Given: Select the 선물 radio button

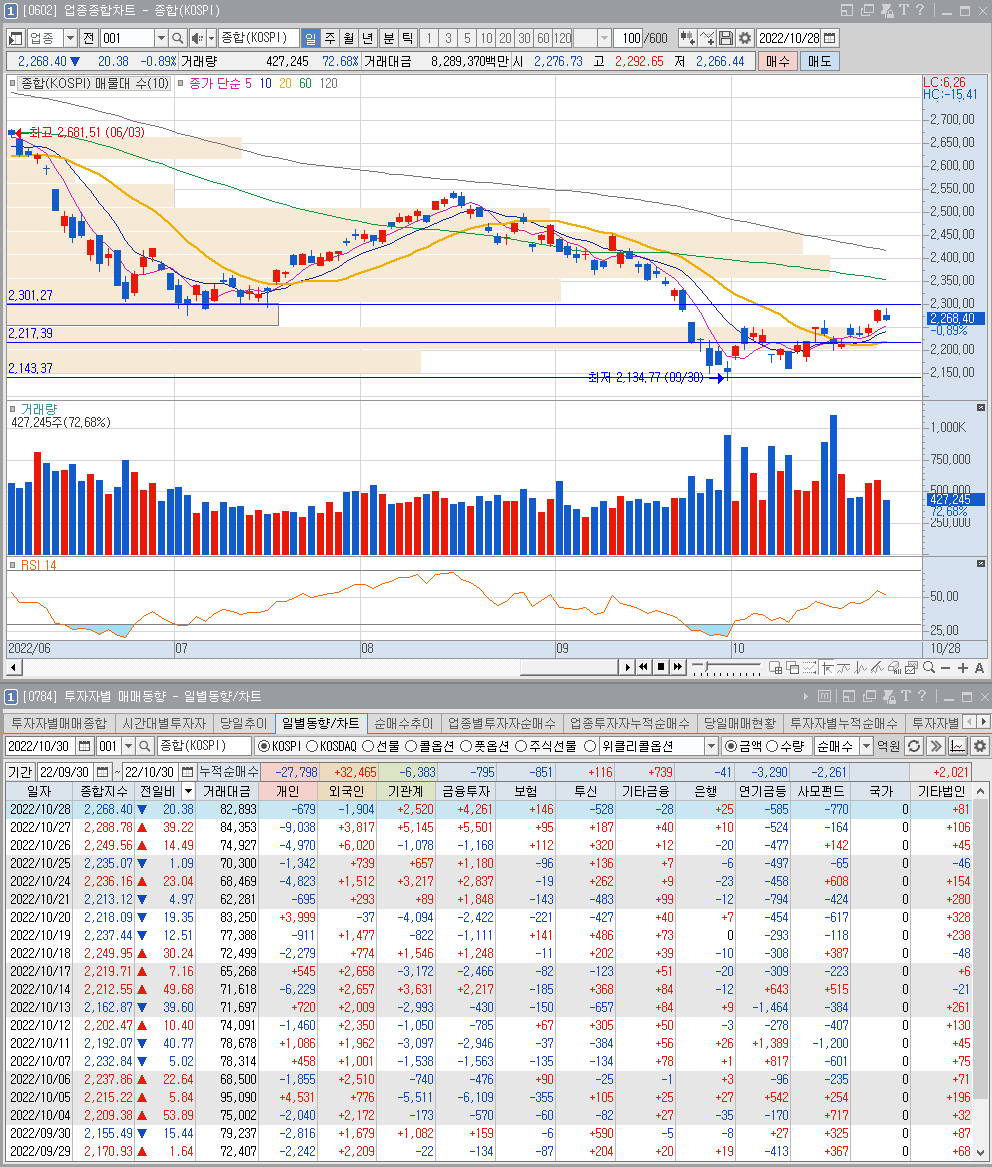Looking at the screenshot, I should coord(368,746).
